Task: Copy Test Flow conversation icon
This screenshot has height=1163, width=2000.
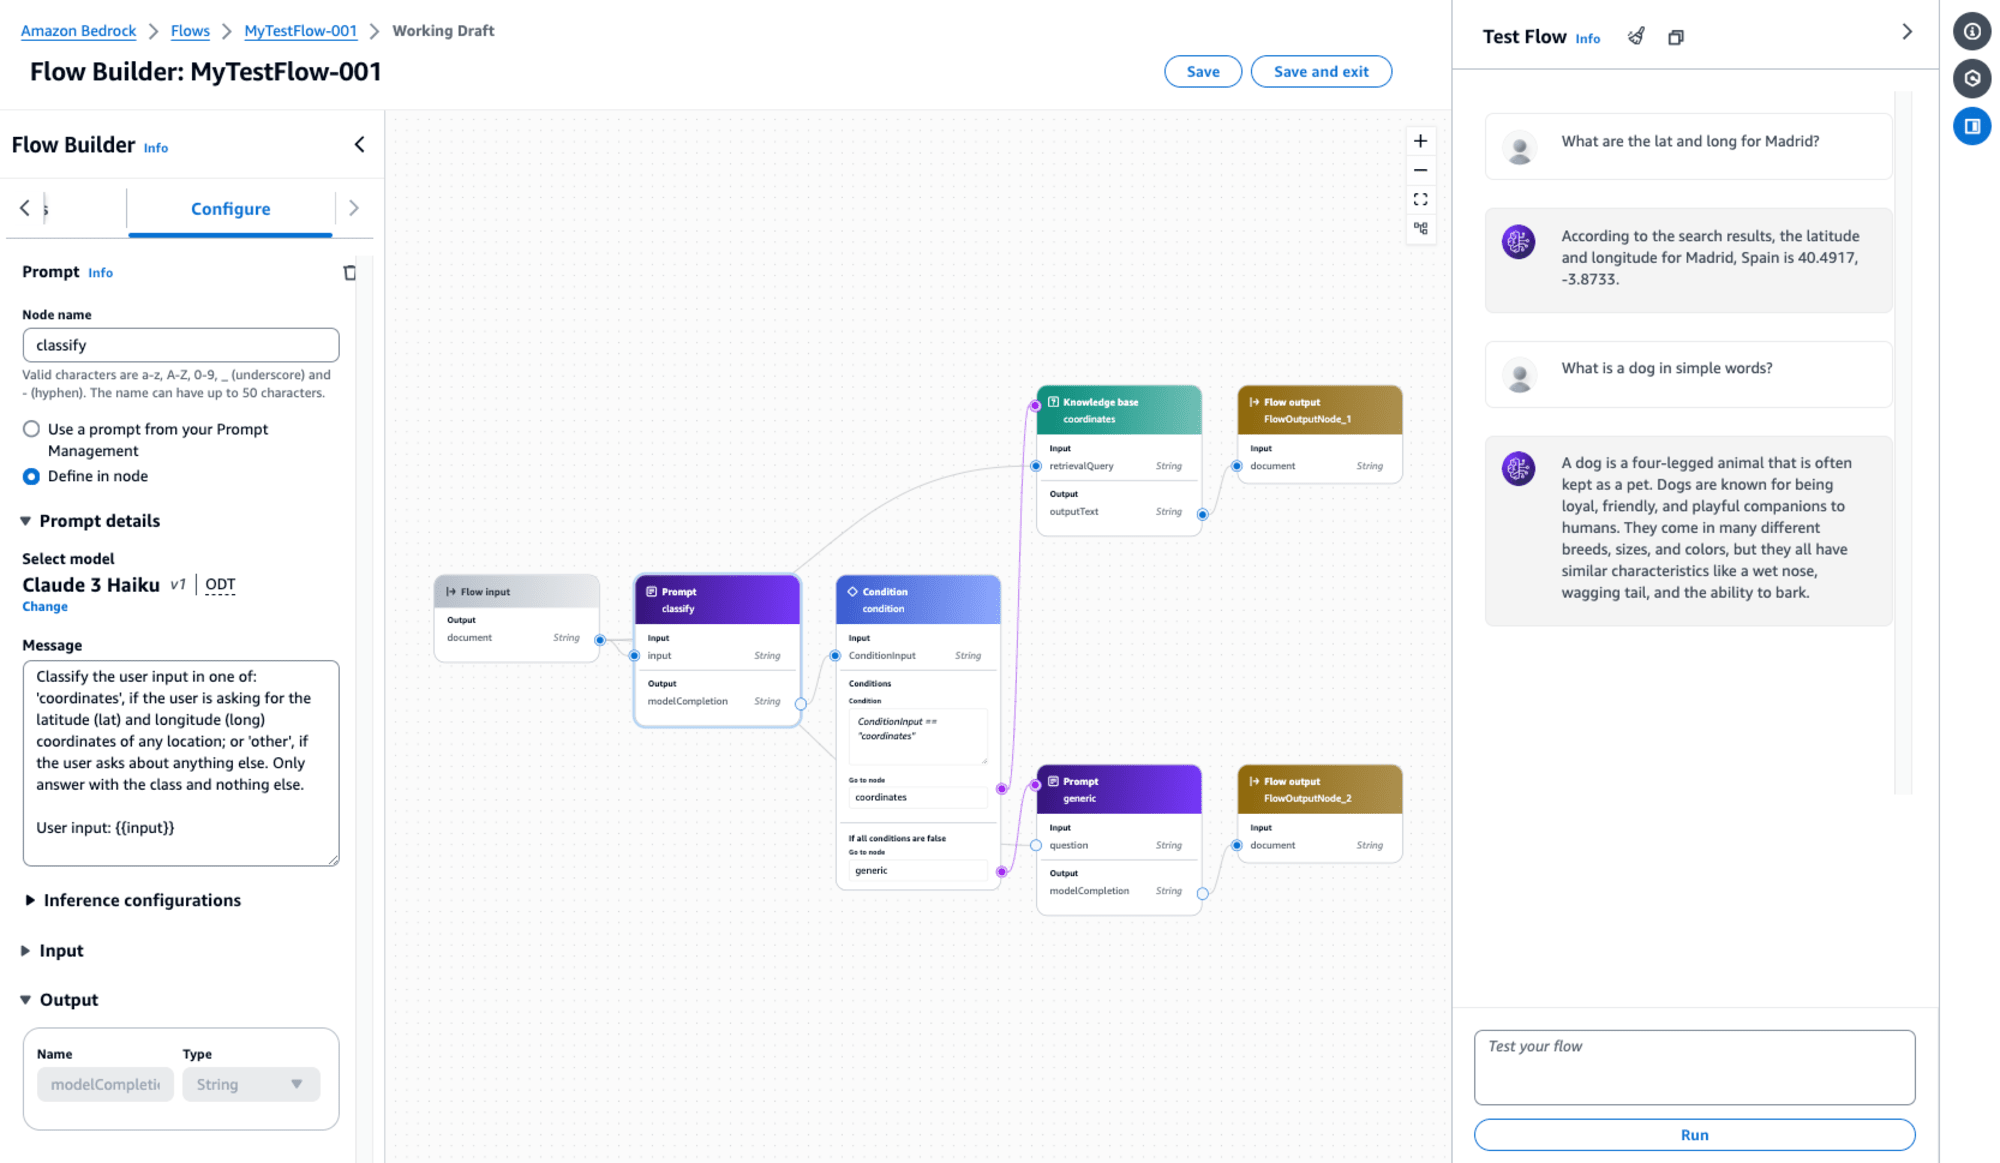Action: click(1676, 38)
